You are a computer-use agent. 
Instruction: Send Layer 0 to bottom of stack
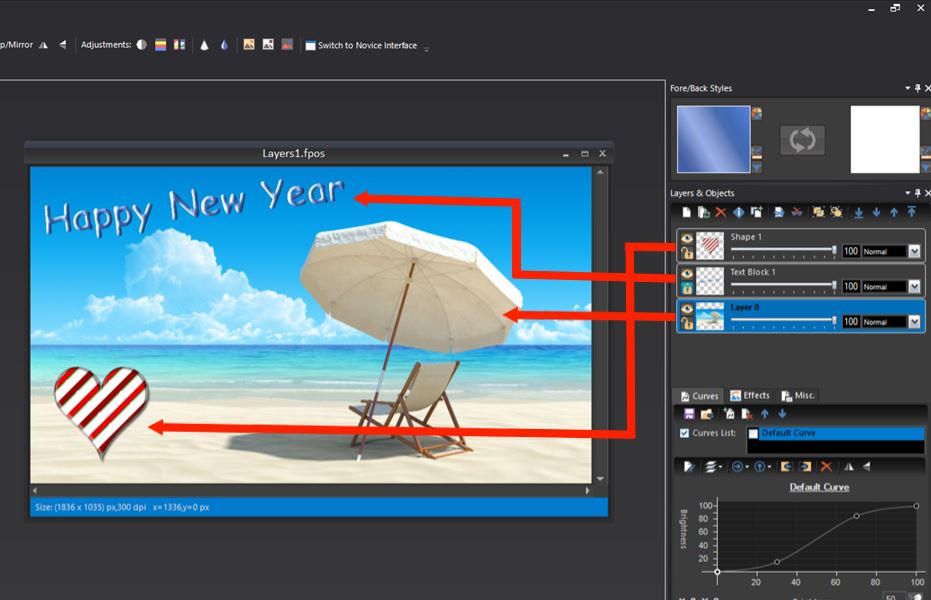tap(859, 212)
